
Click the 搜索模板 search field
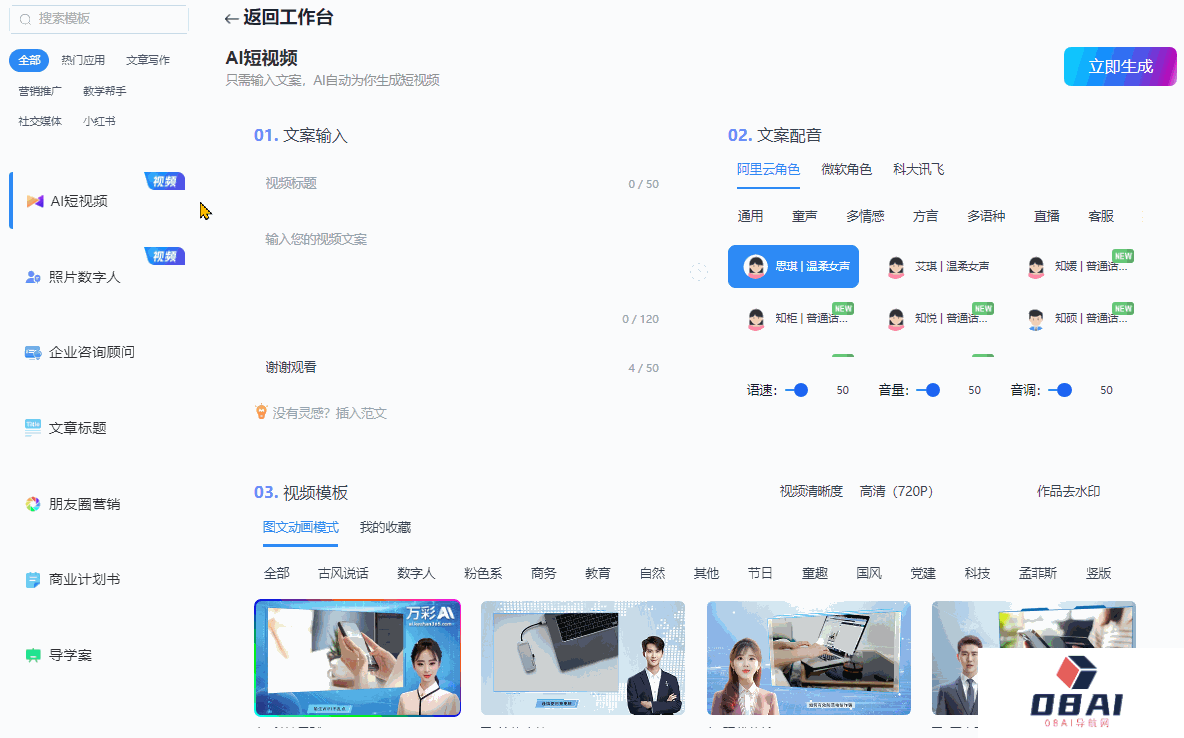99,19
